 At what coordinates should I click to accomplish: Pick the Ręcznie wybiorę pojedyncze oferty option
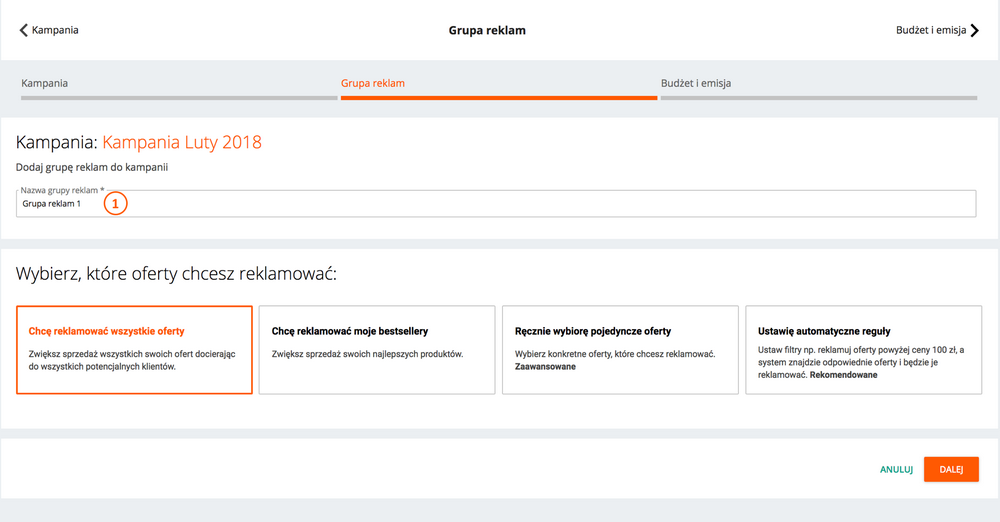[620, 350]
